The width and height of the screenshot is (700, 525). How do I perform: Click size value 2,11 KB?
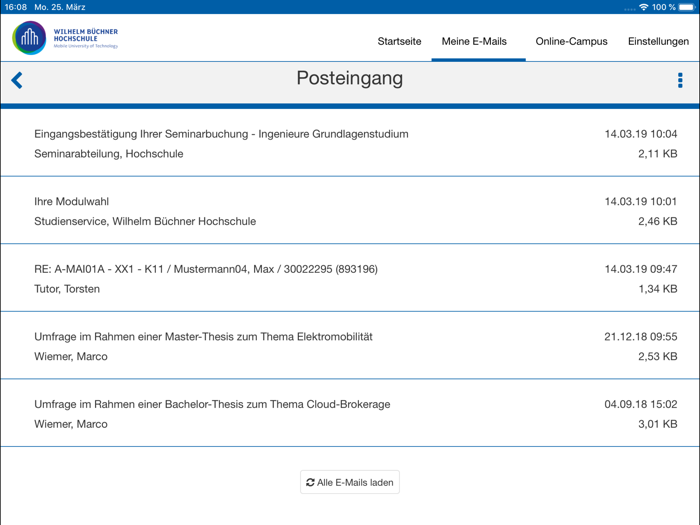(x=658, y=154)
